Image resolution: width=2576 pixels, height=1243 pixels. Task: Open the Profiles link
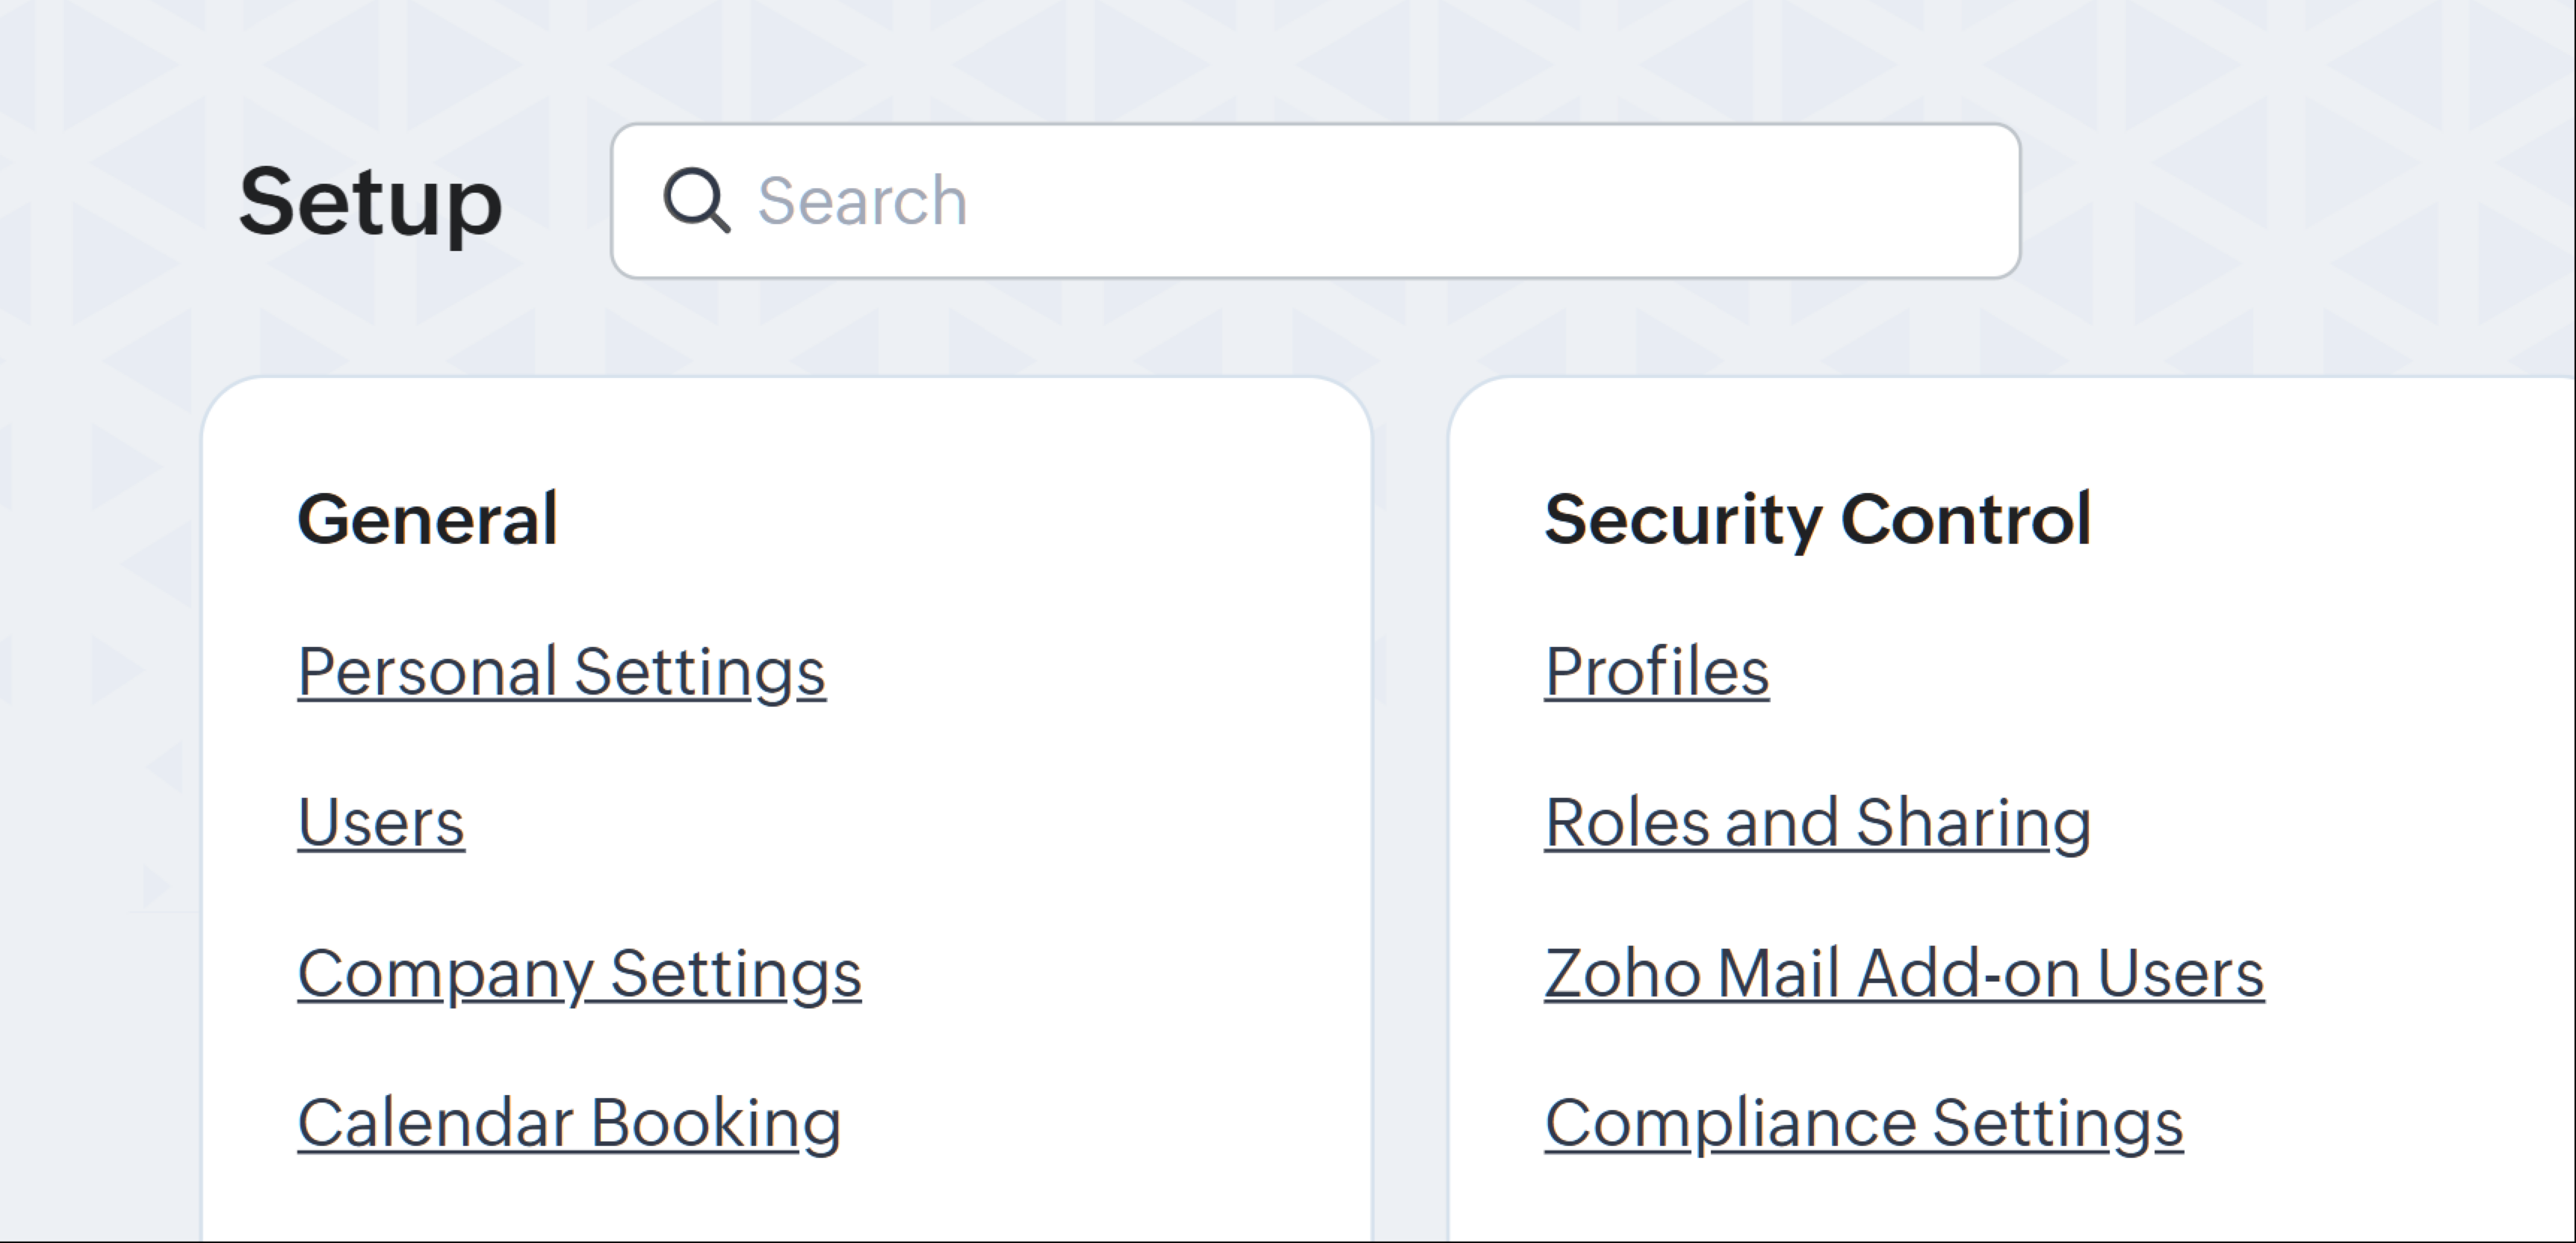(x=1656, y=671)
